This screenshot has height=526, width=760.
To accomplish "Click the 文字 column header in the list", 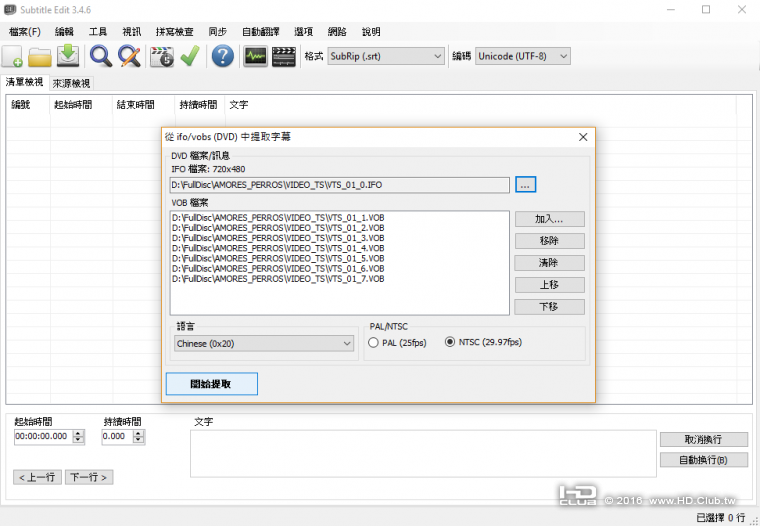I will [480, 105].
